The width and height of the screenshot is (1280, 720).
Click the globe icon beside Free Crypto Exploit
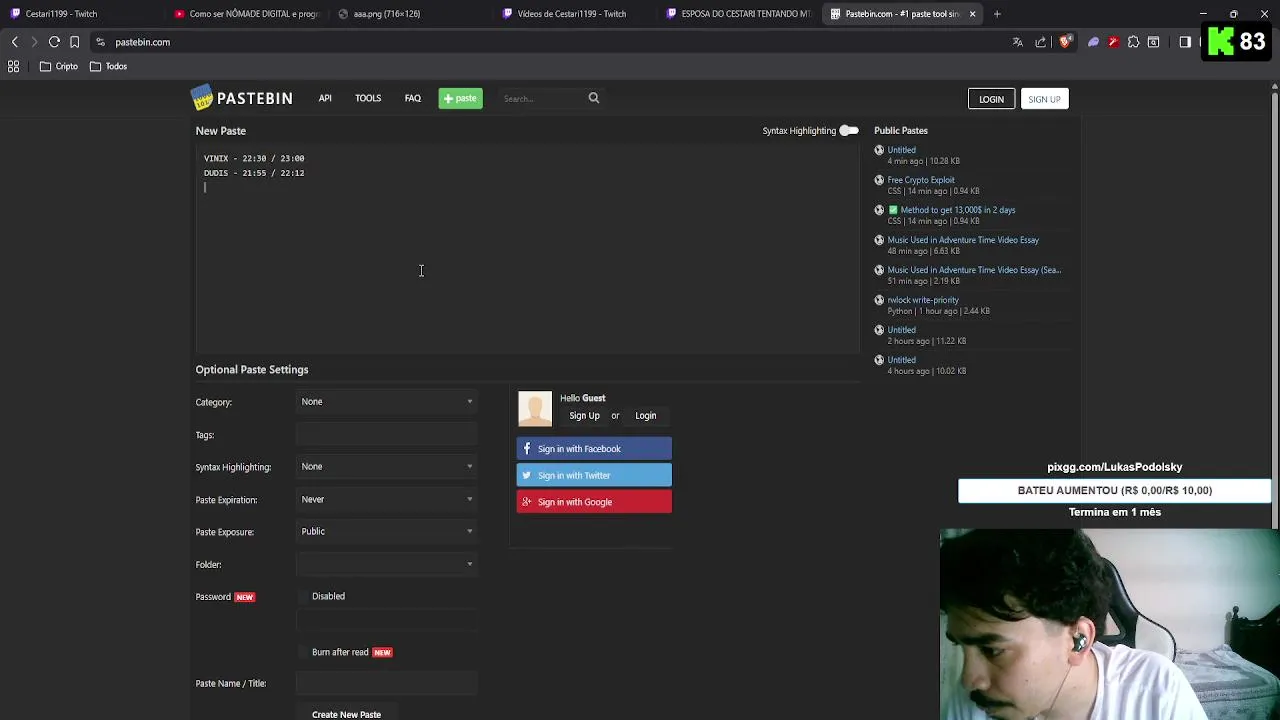tap(879, 180)
